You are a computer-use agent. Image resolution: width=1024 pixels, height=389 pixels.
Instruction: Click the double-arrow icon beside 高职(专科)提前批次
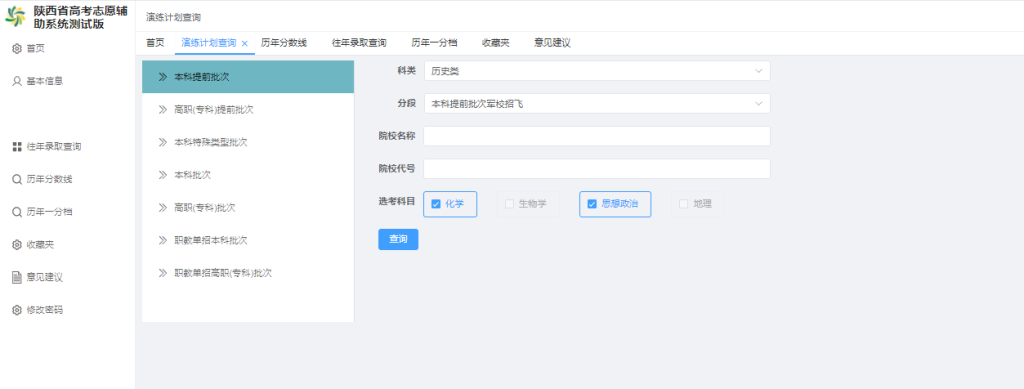click(x=163, y=110)
